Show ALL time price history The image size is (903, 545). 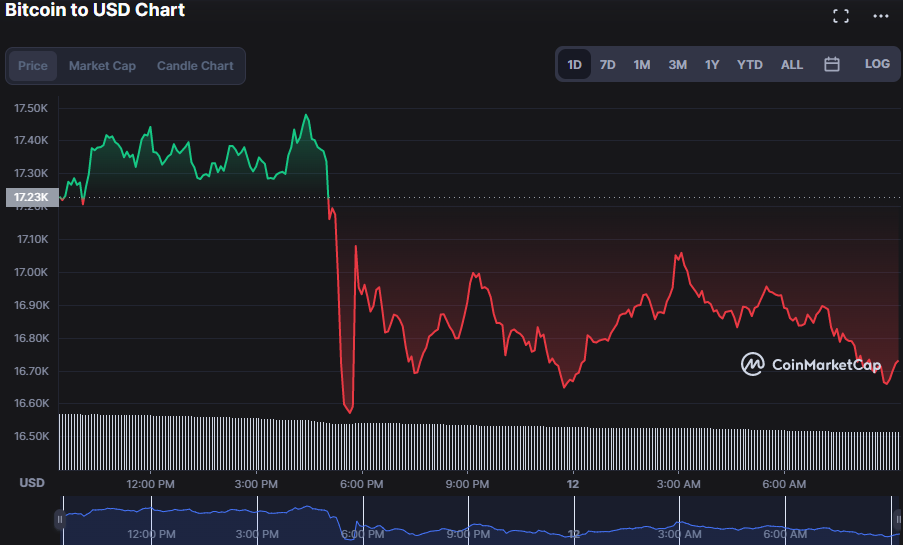[x=791, y=64]
